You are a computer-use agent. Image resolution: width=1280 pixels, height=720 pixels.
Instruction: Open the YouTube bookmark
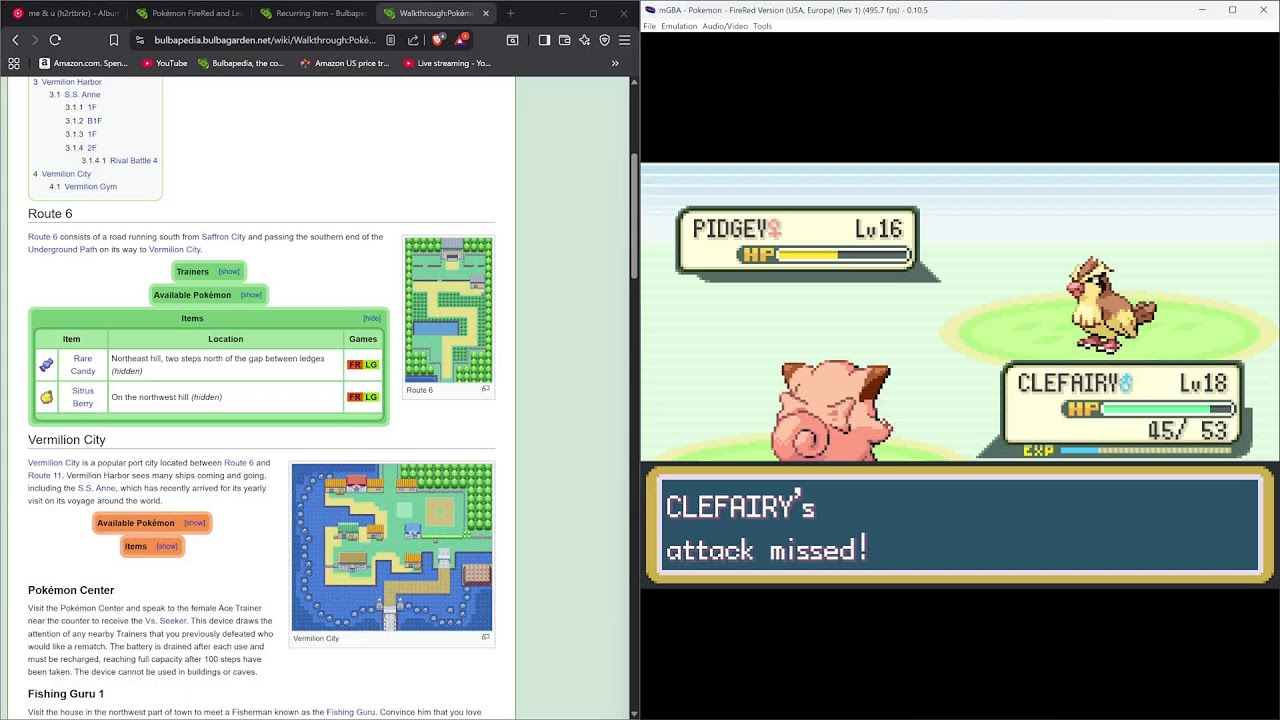165,63
